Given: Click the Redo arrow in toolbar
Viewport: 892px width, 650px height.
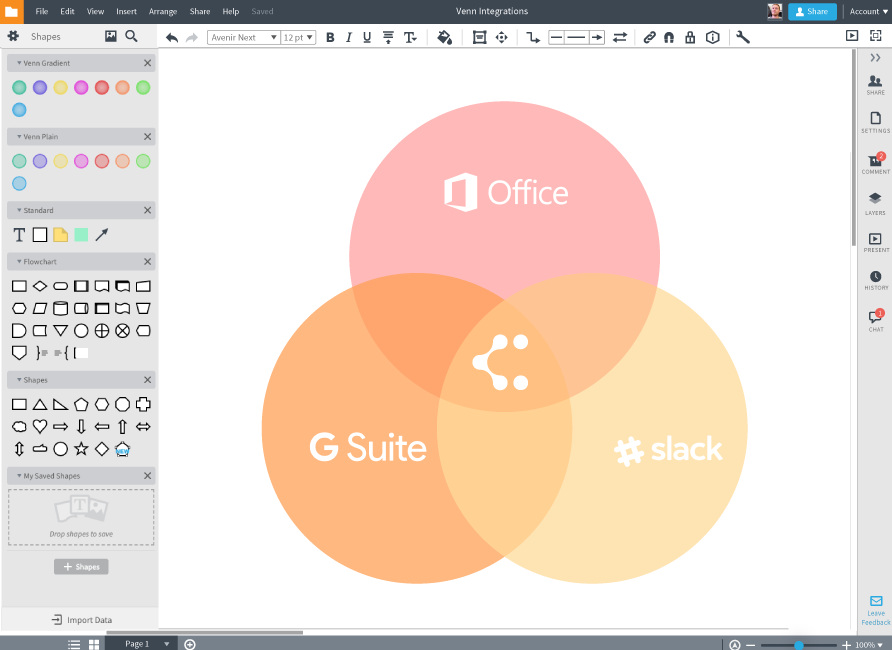Looking at the screenshot, I should (192, 38).
